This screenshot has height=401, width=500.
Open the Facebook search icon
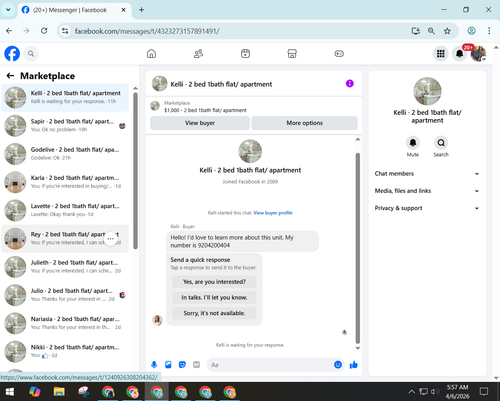pyautogui.click(x=31, y=53)
